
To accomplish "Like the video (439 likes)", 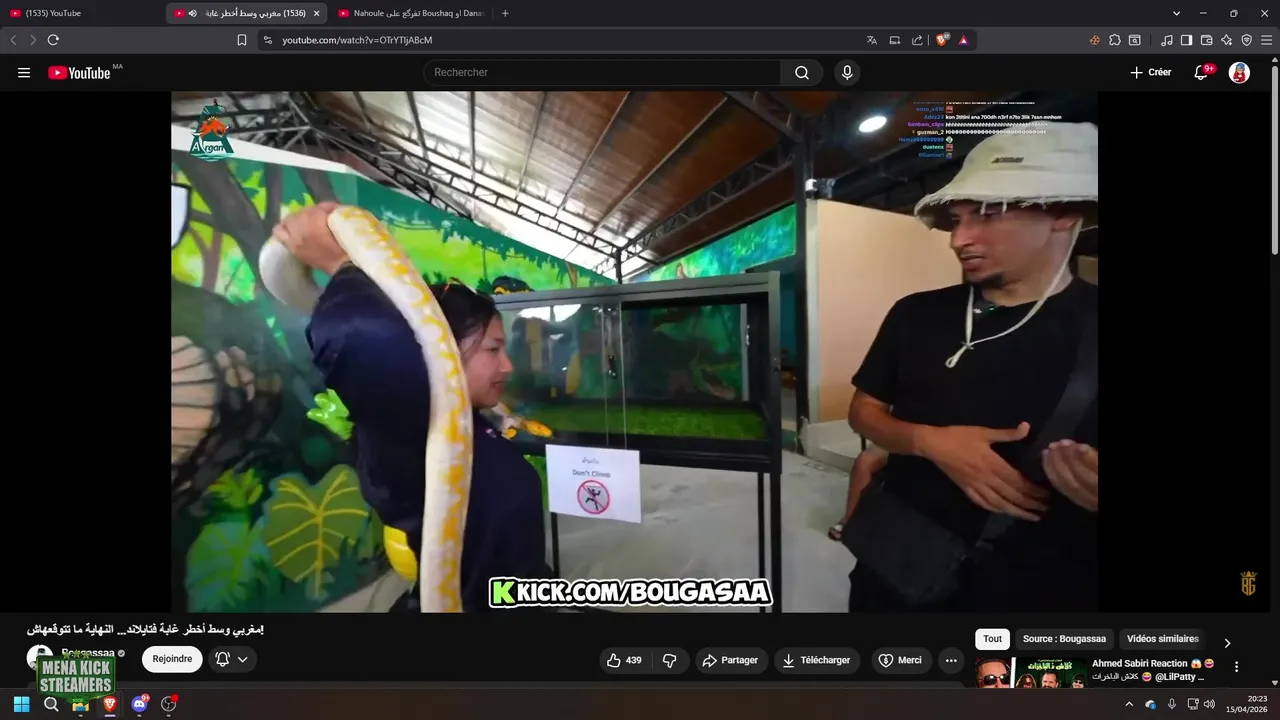I will click(625, 660).
